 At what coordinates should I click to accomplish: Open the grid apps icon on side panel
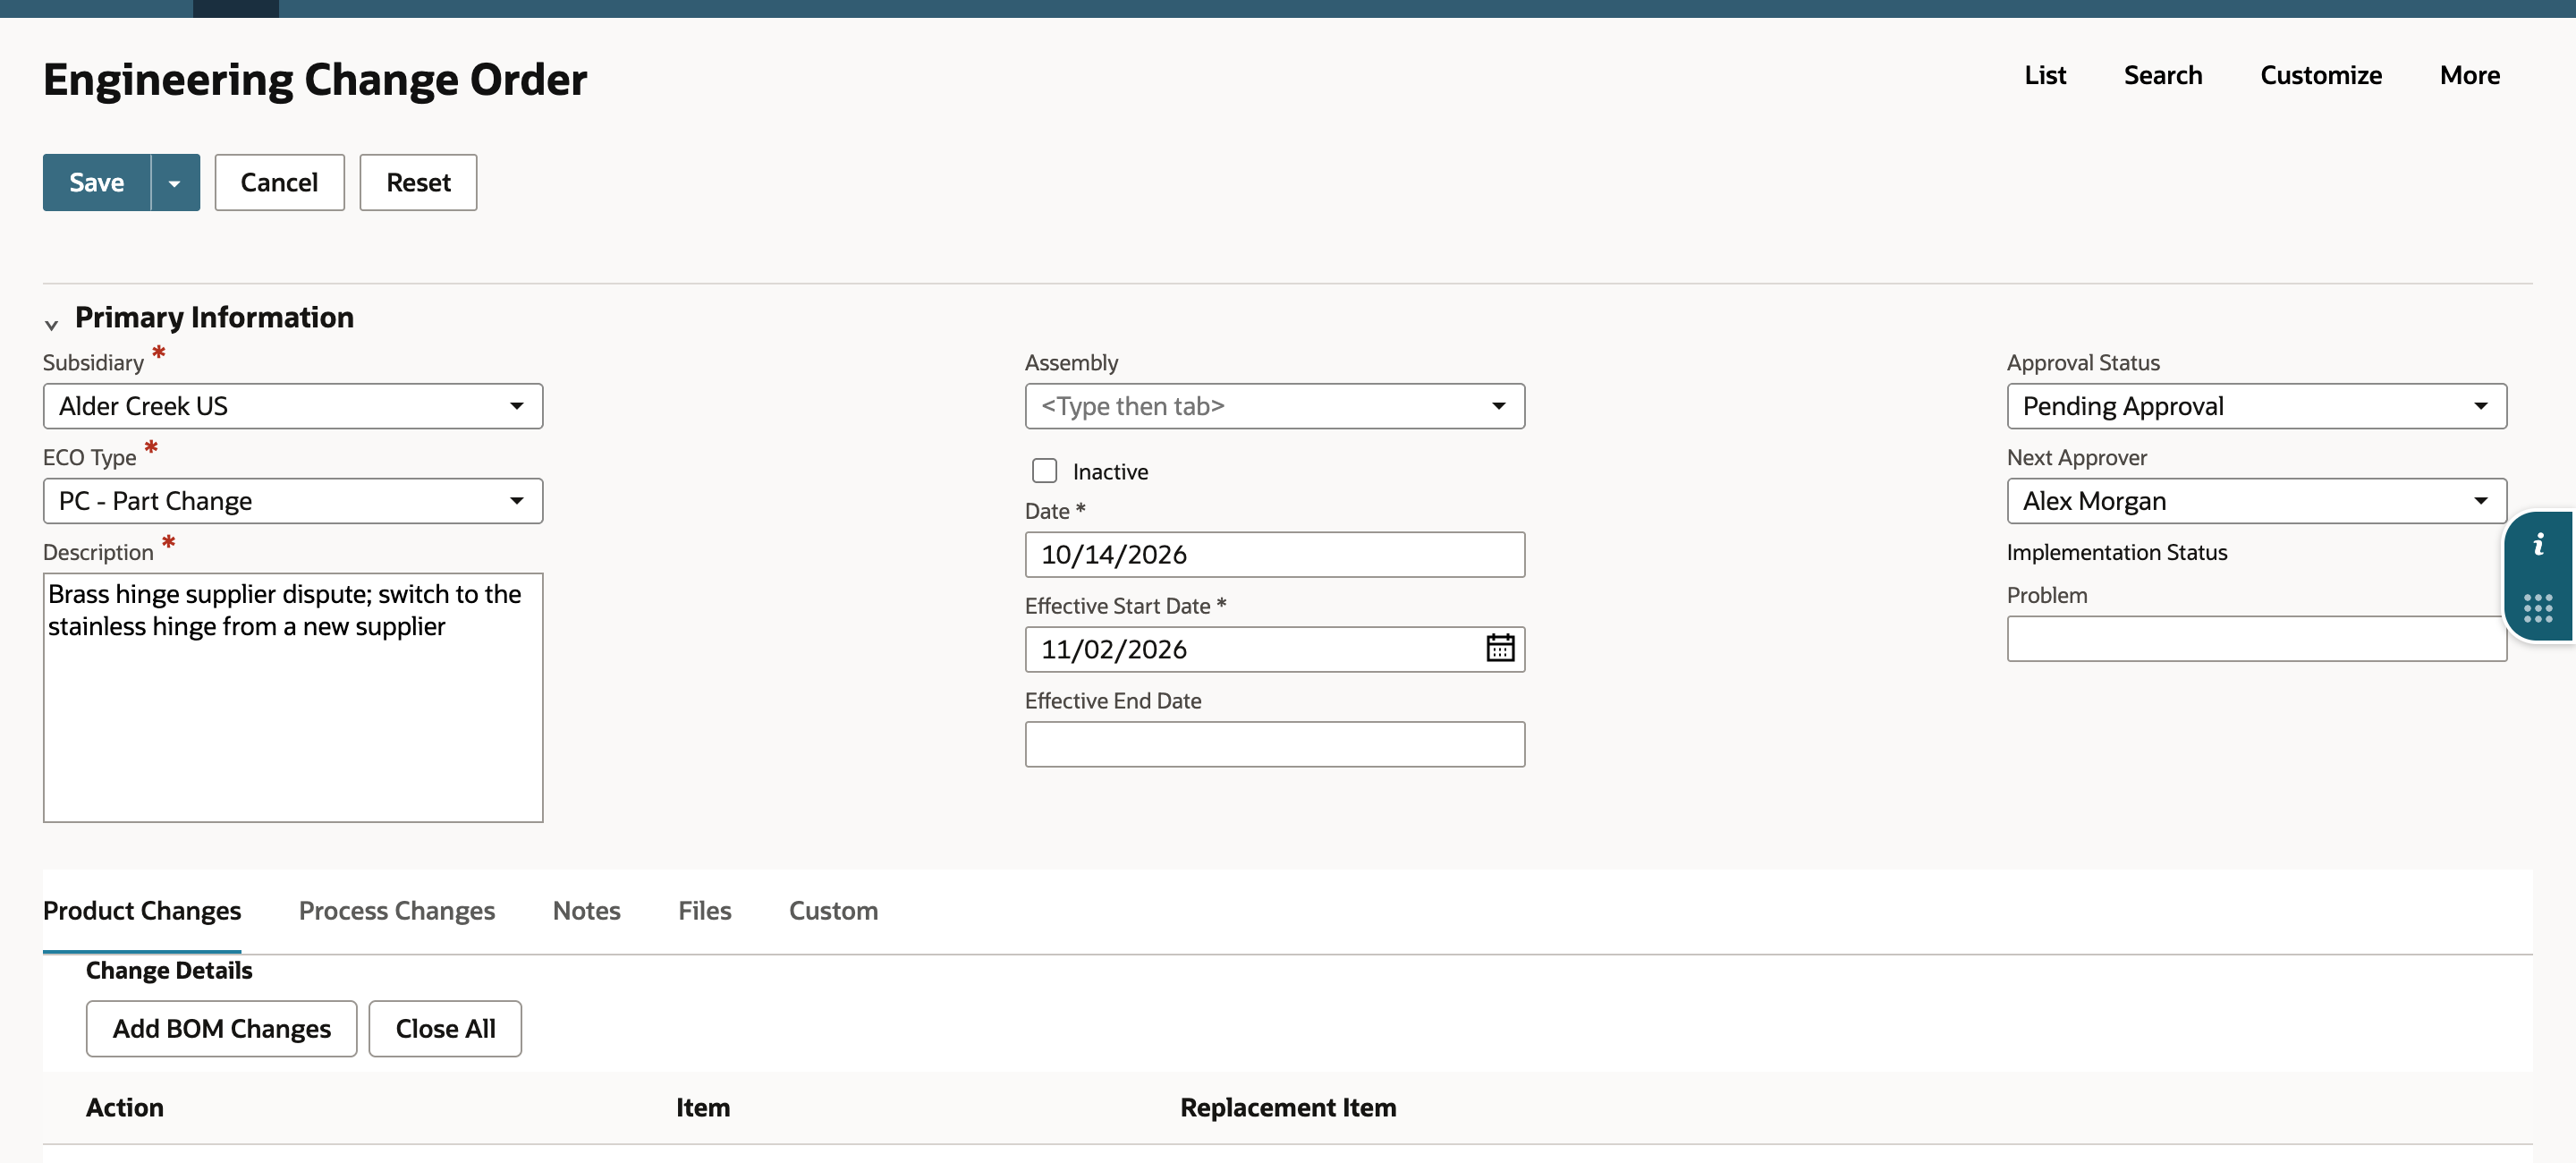[x=2538, y=608]
